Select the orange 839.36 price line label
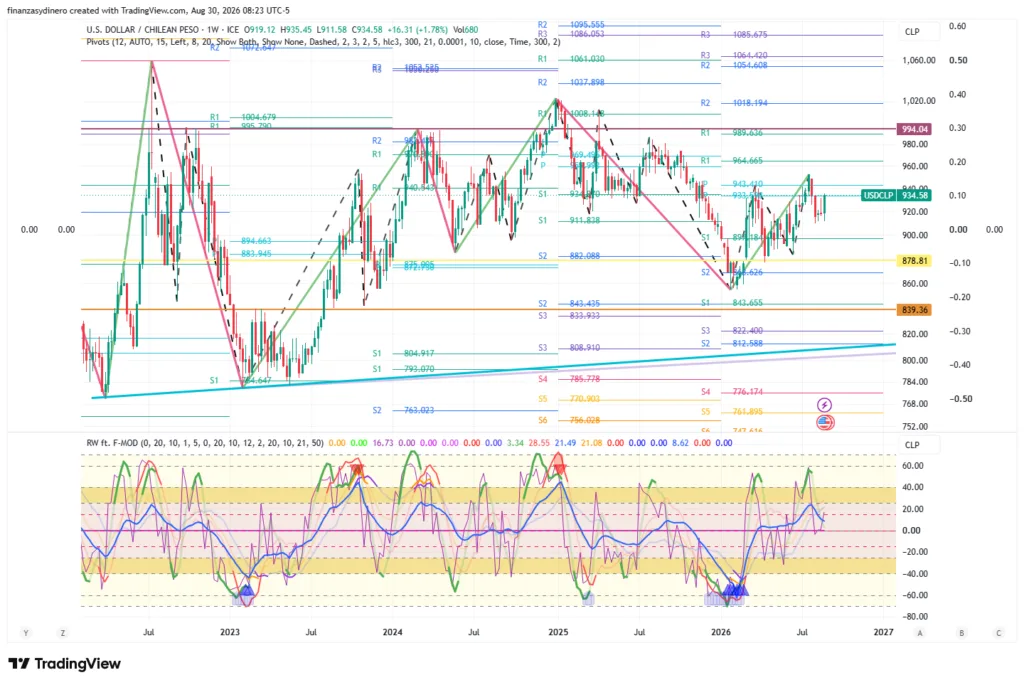The height and width of the screenshot is (685, 1024). pos(914,310)
